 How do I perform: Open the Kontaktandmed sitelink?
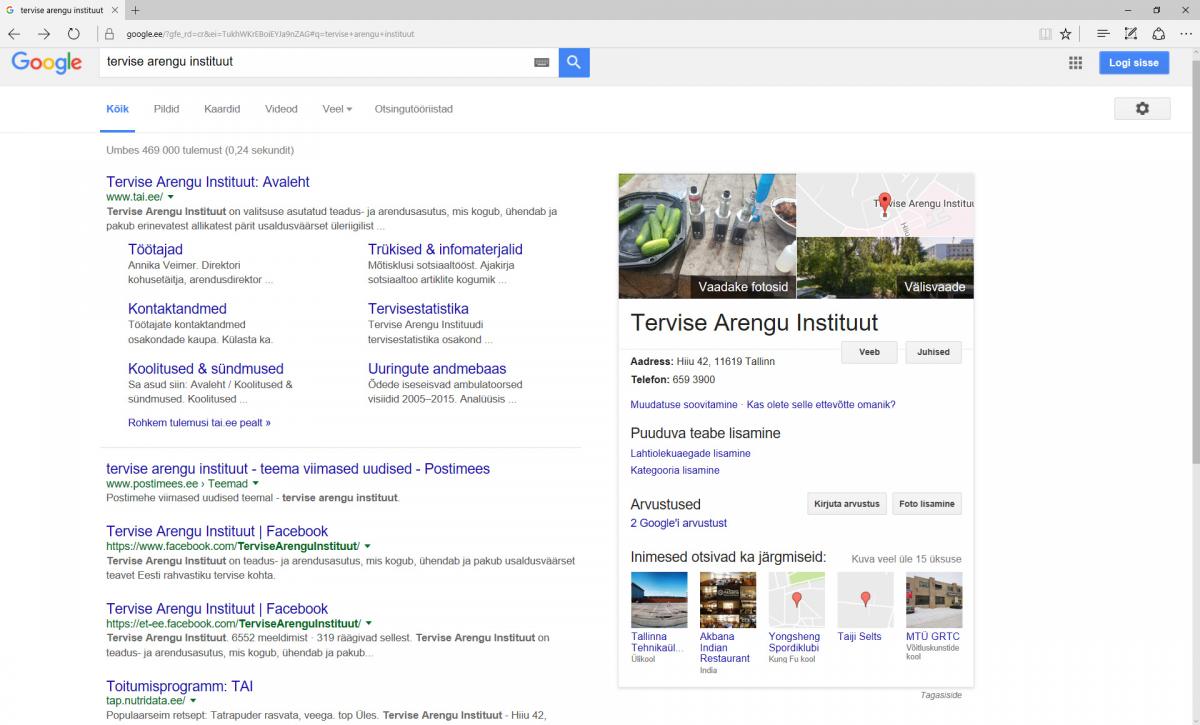coord(177,309)
